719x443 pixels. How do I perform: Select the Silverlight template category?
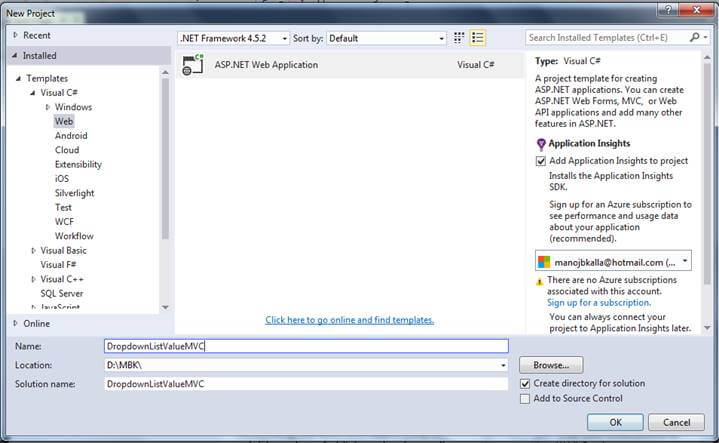pyautogui.click(x=75, y=193)
